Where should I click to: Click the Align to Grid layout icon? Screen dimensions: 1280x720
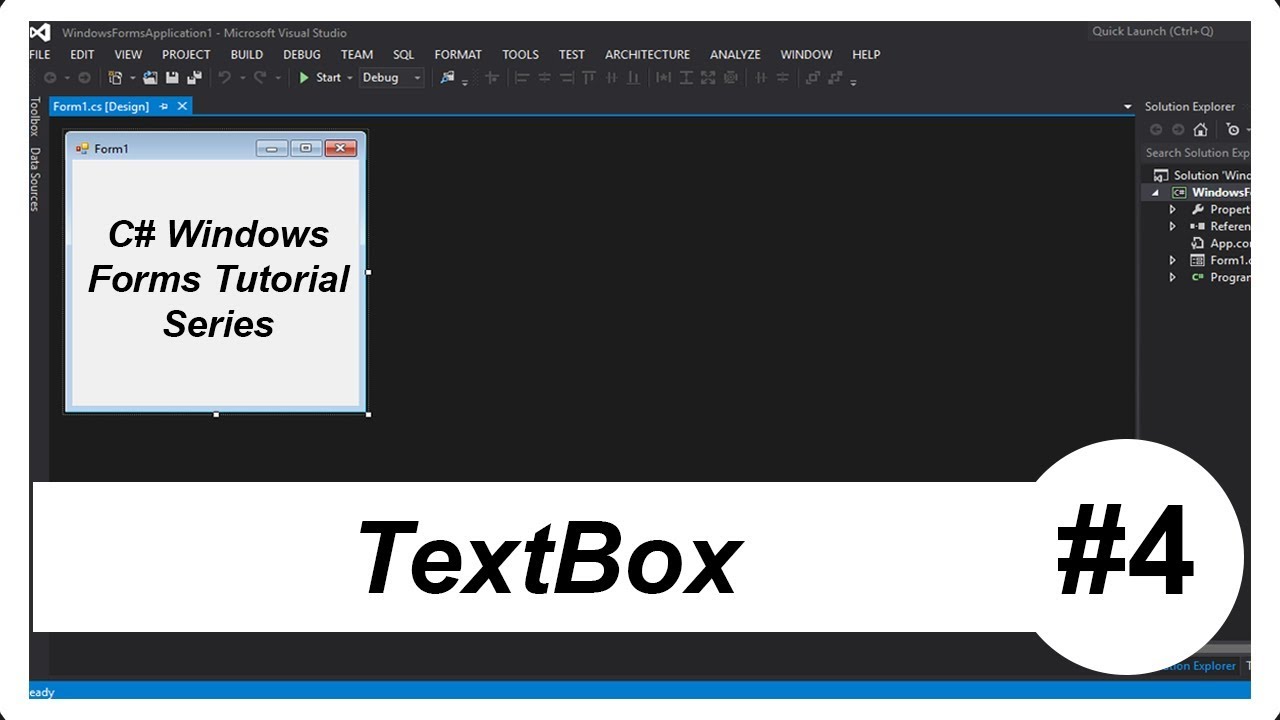click(491, 78)
